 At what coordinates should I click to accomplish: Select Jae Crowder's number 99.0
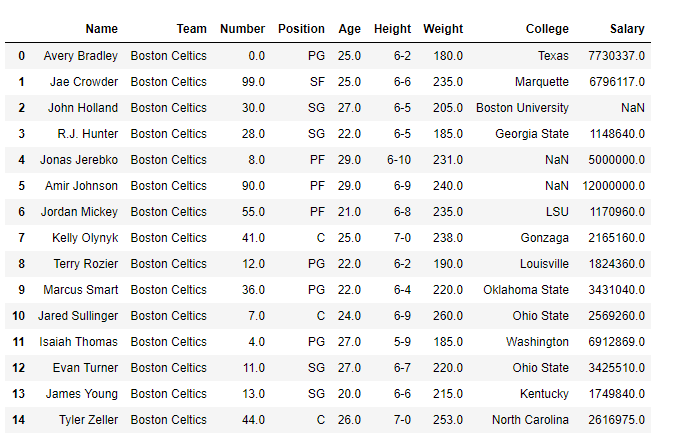[x=254, y=81]
